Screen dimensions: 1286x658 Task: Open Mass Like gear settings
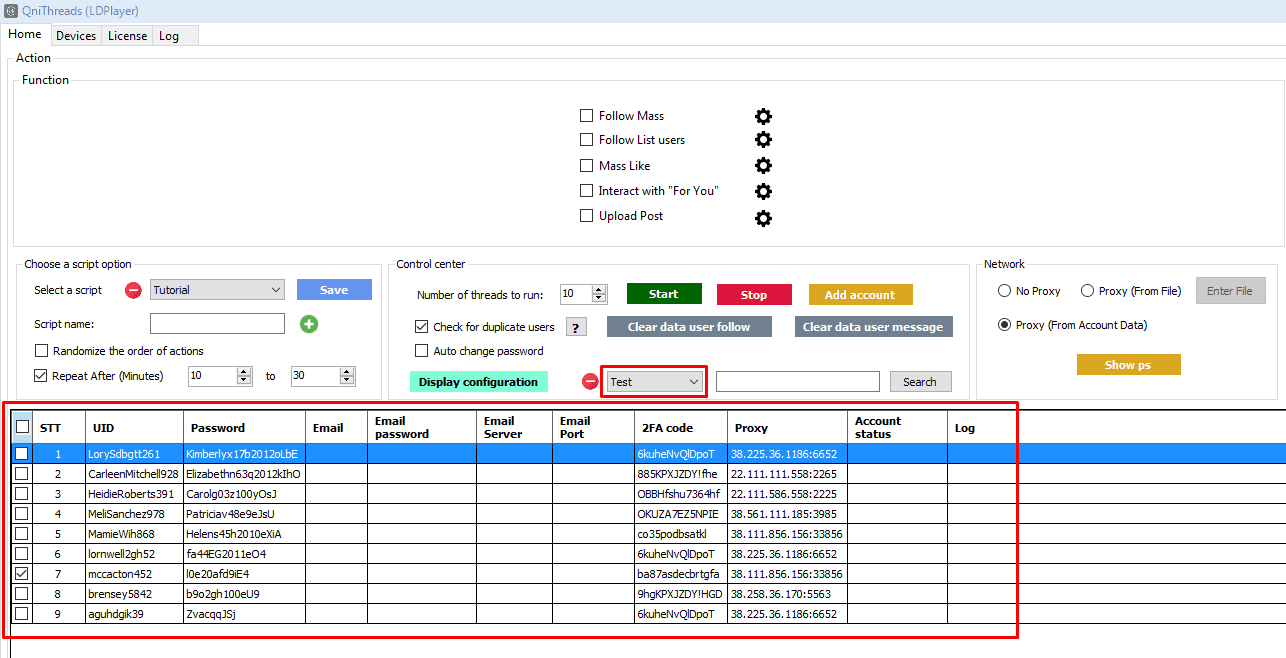tap(763, 166)
